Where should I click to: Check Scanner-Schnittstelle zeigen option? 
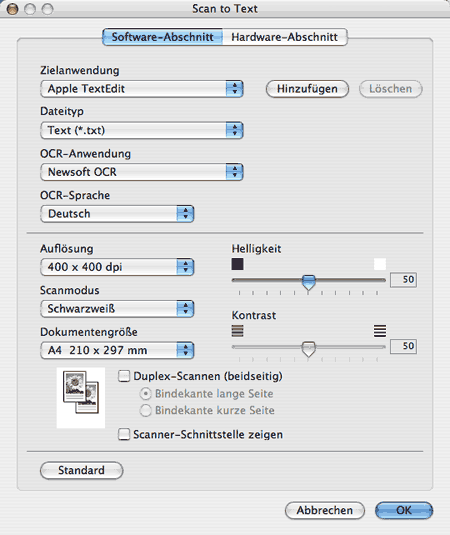point(124,434)
